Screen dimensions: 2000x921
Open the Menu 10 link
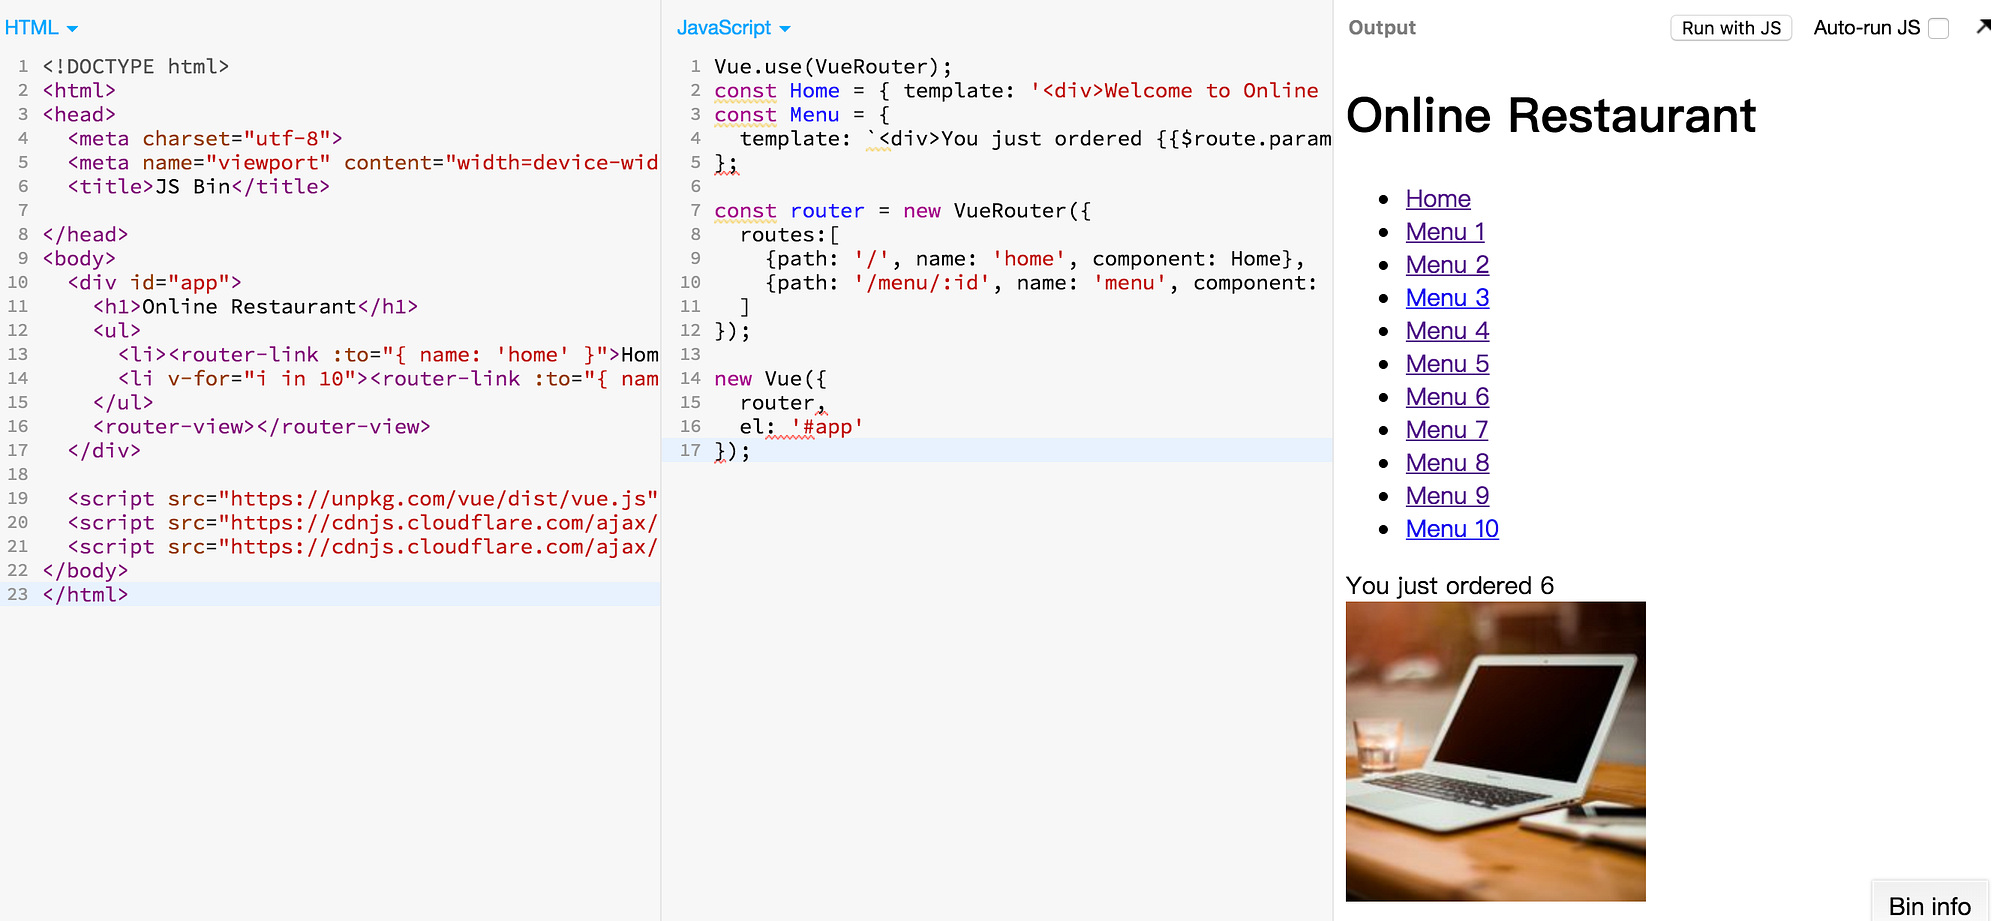1452,528
